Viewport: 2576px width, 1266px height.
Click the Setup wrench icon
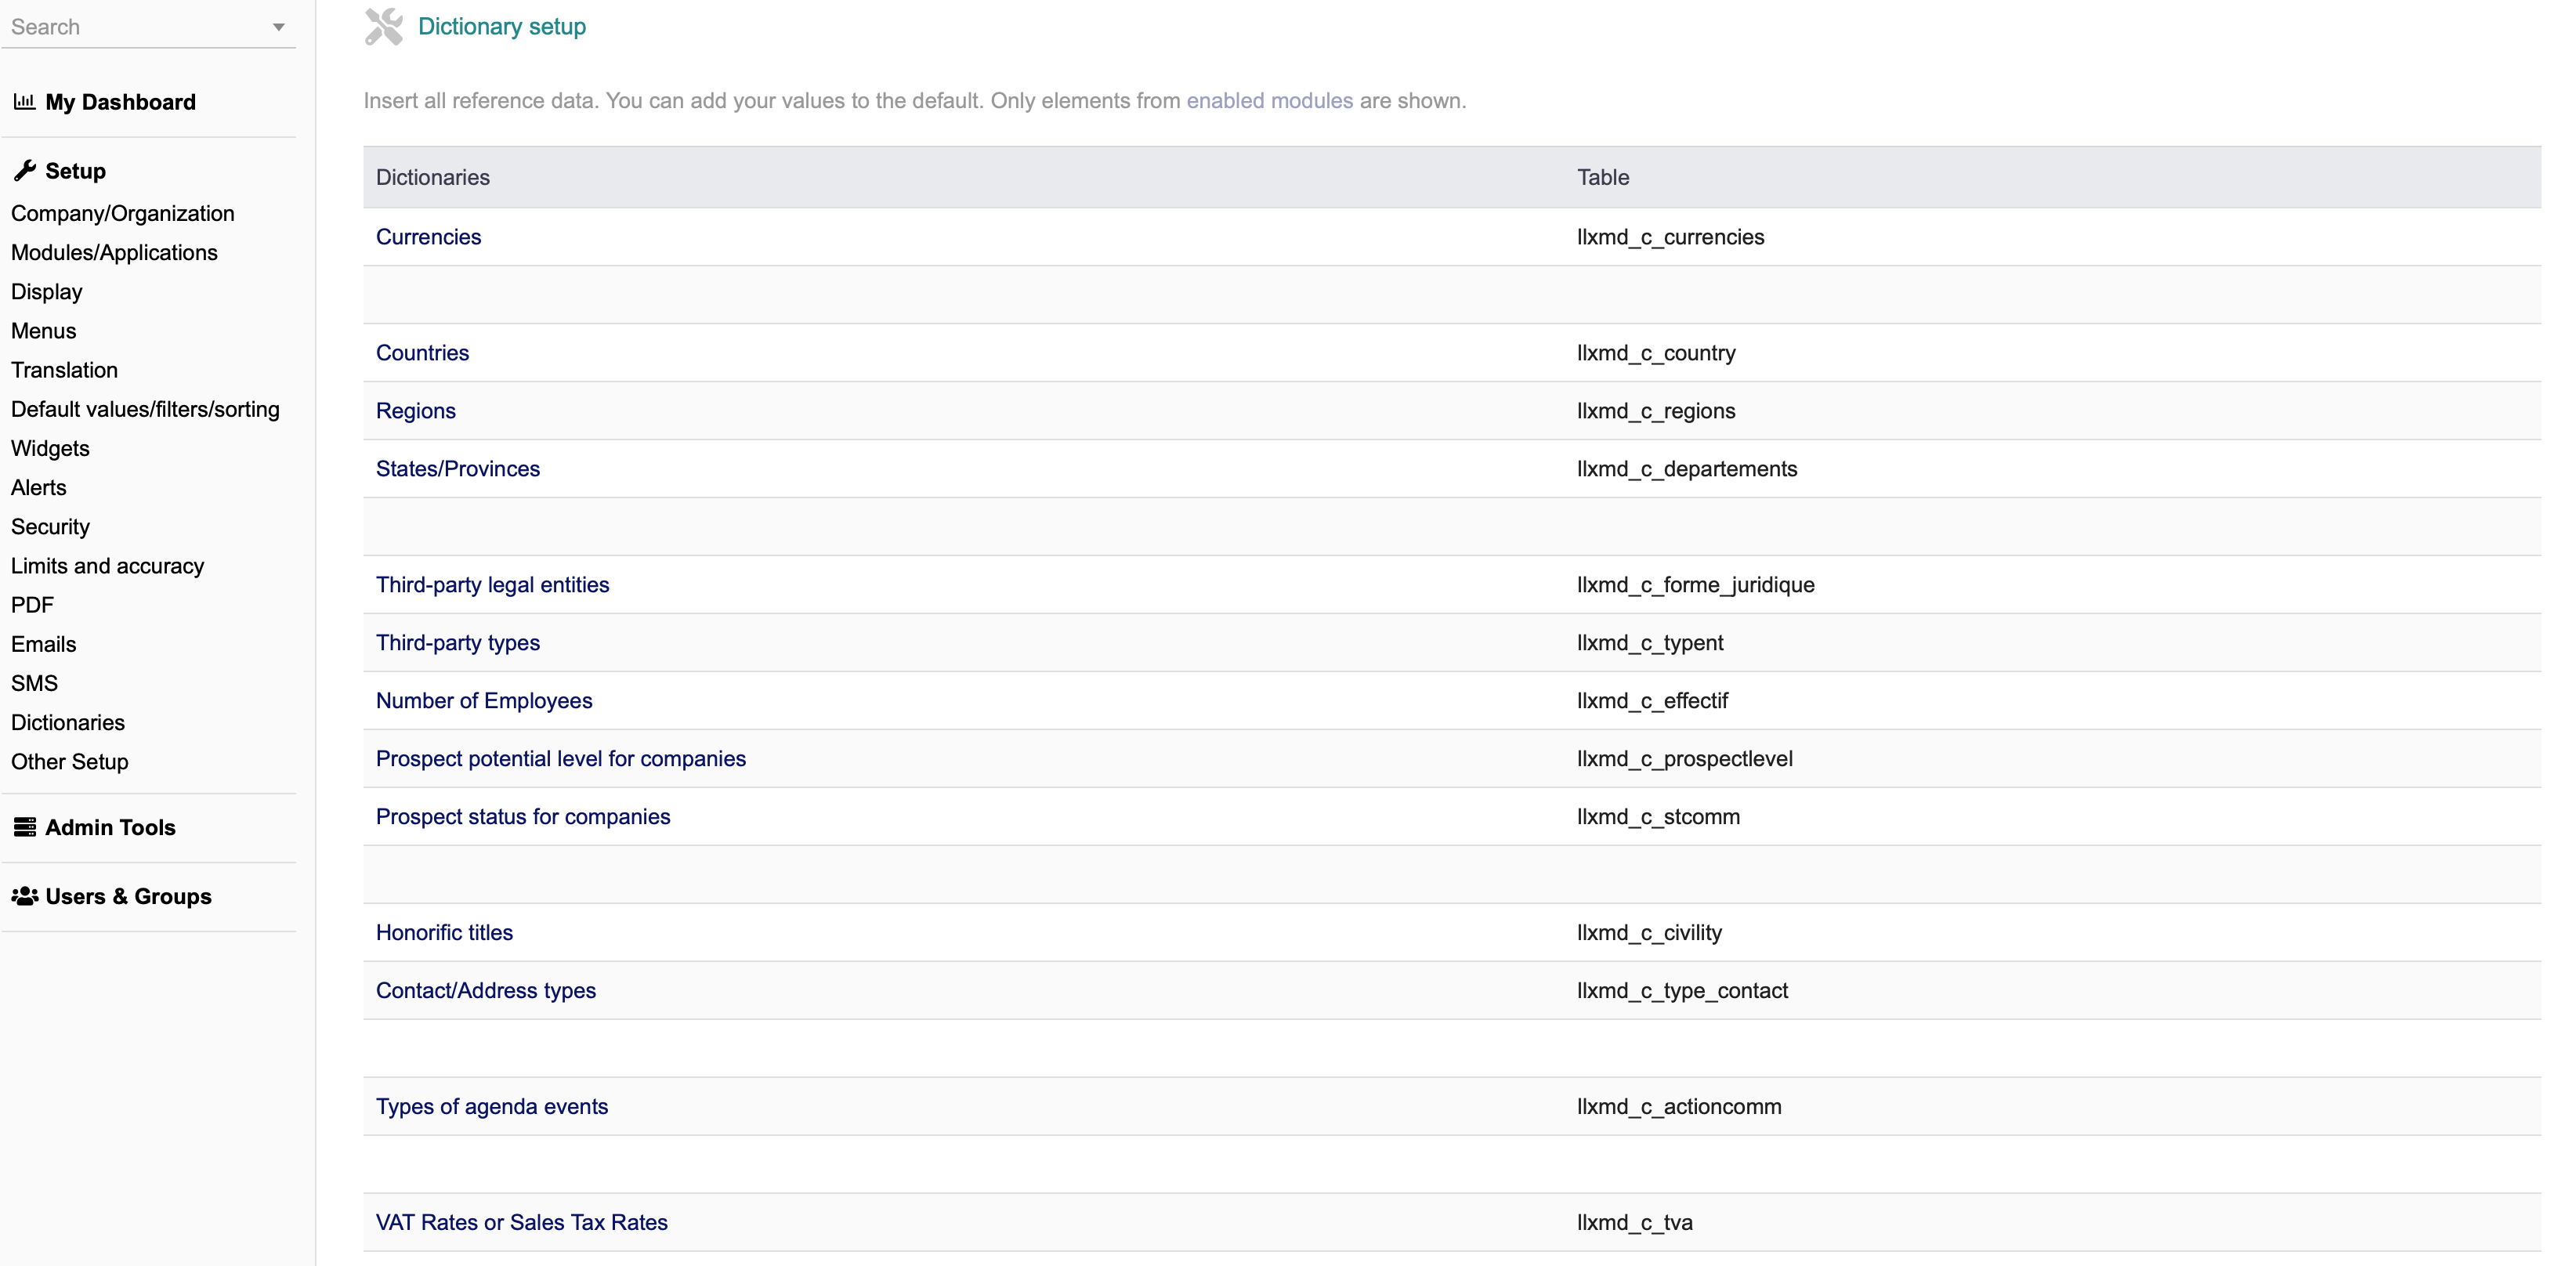pyautogui.click(x=25, y=170)
